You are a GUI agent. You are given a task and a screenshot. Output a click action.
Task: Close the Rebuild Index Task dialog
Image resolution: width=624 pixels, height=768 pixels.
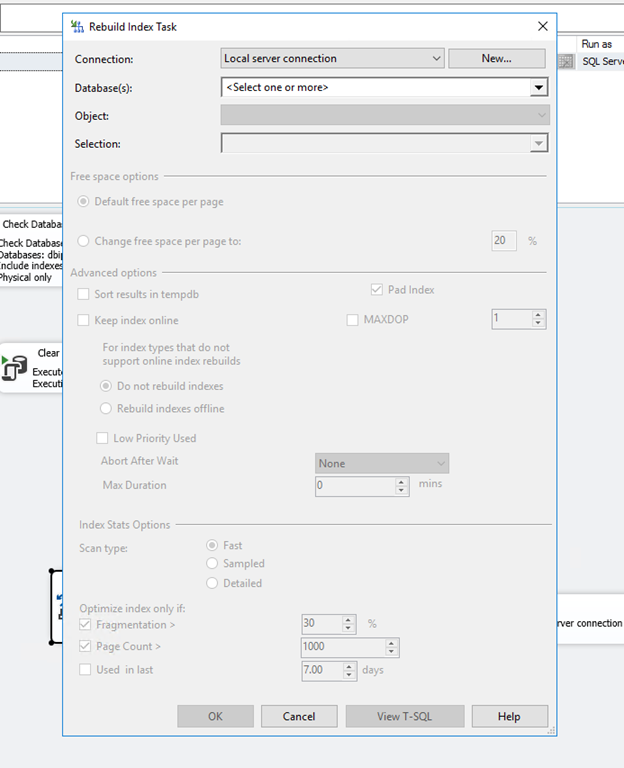coord(542,26)
